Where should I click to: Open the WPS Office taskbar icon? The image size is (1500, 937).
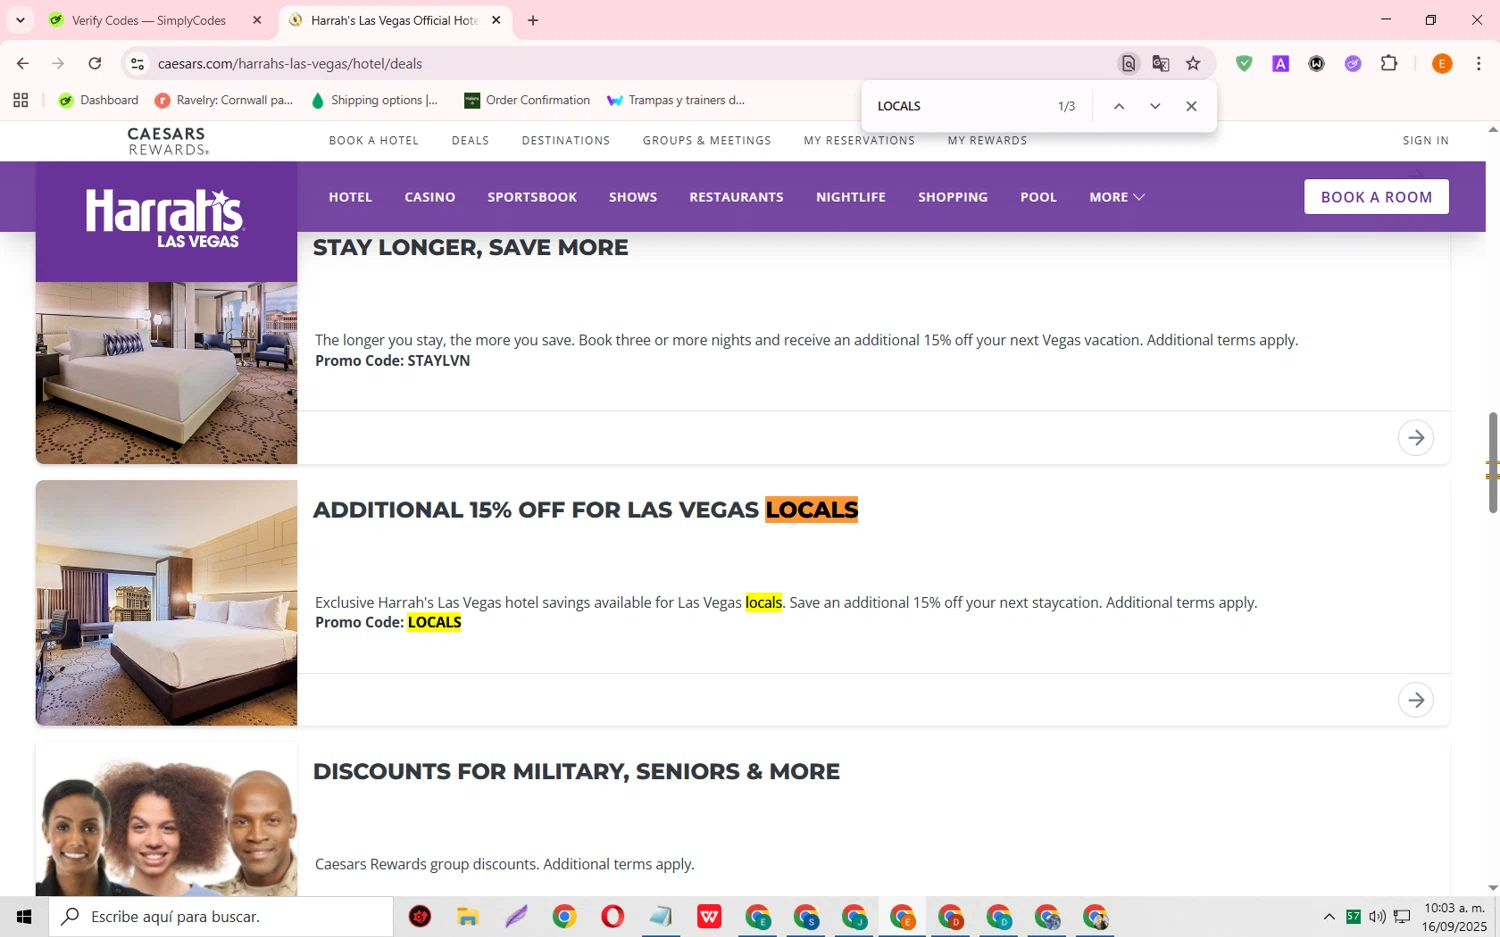click(x=709, y=917)
